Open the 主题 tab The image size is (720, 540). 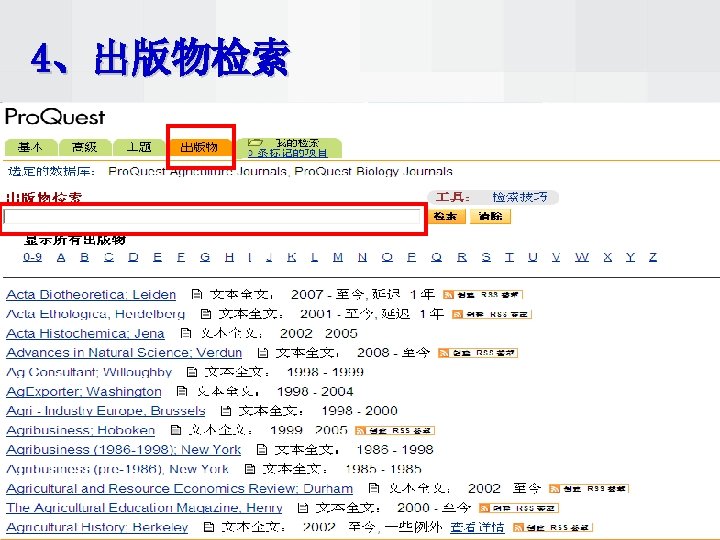click(139, 147)
